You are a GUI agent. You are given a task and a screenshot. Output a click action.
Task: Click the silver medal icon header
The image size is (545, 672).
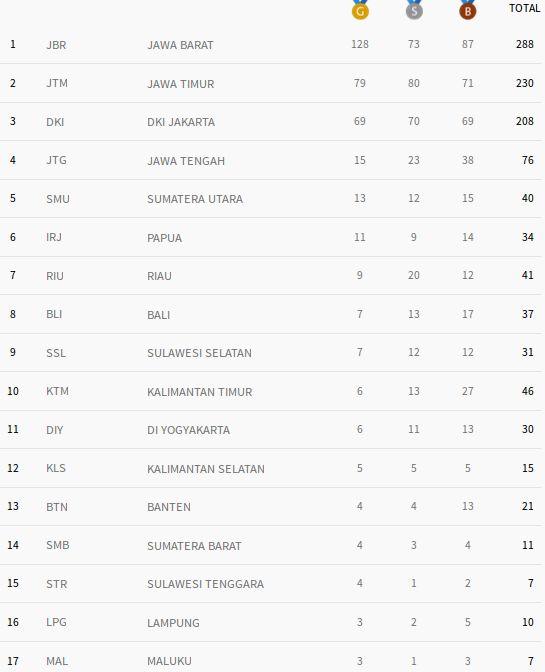tap(414, 10)
